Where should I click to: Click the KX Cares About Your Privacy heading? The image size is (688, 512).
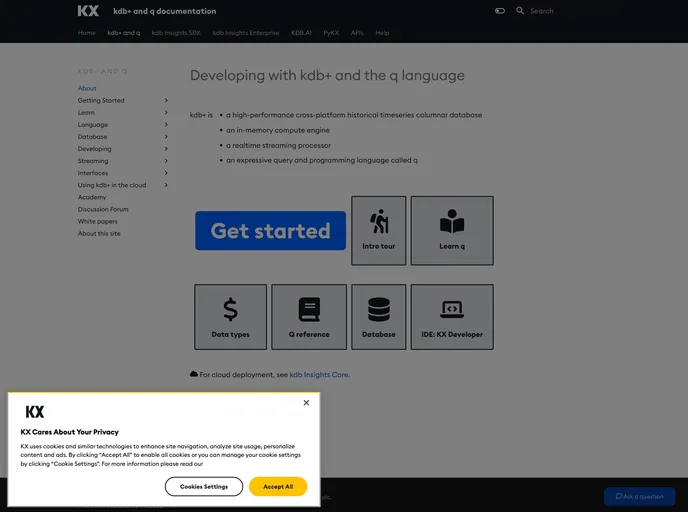[x=69, y=432]
